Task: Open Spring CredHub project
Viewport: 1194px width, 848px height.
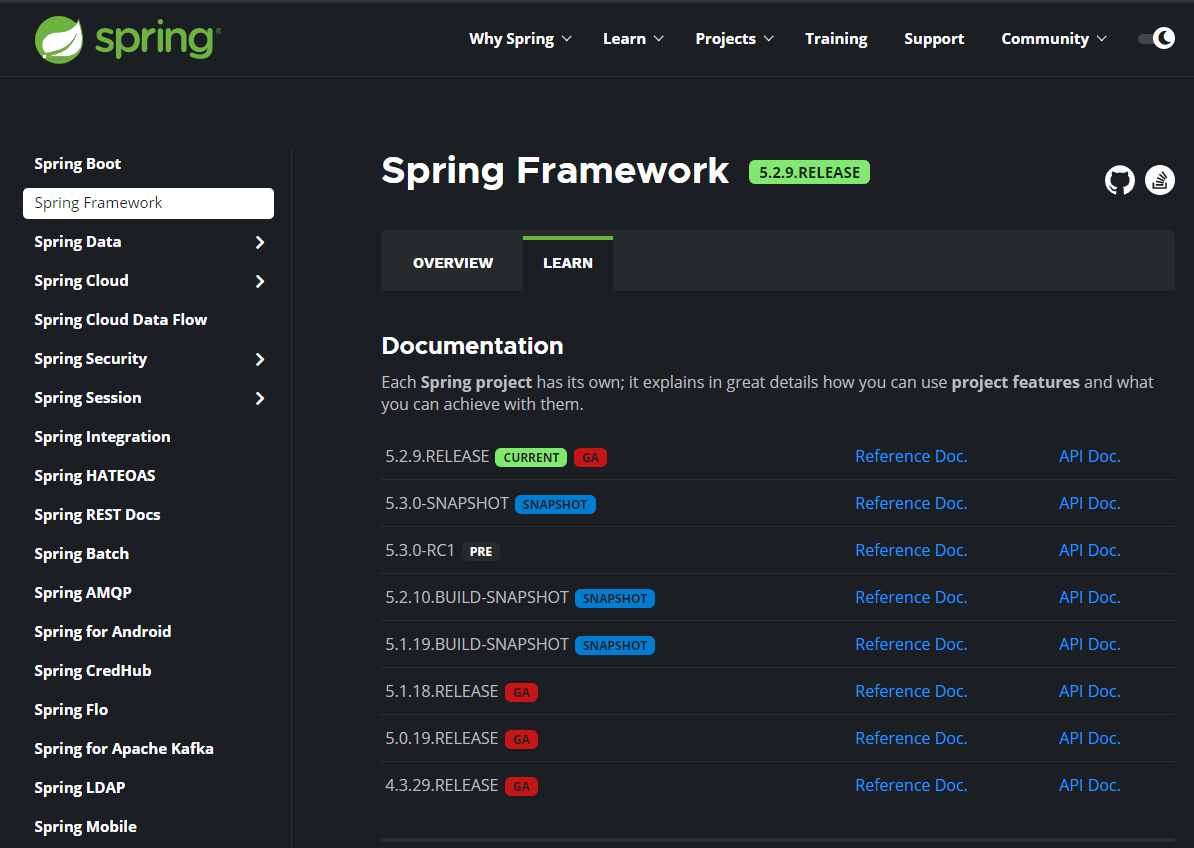Action: tap(93, 671)
